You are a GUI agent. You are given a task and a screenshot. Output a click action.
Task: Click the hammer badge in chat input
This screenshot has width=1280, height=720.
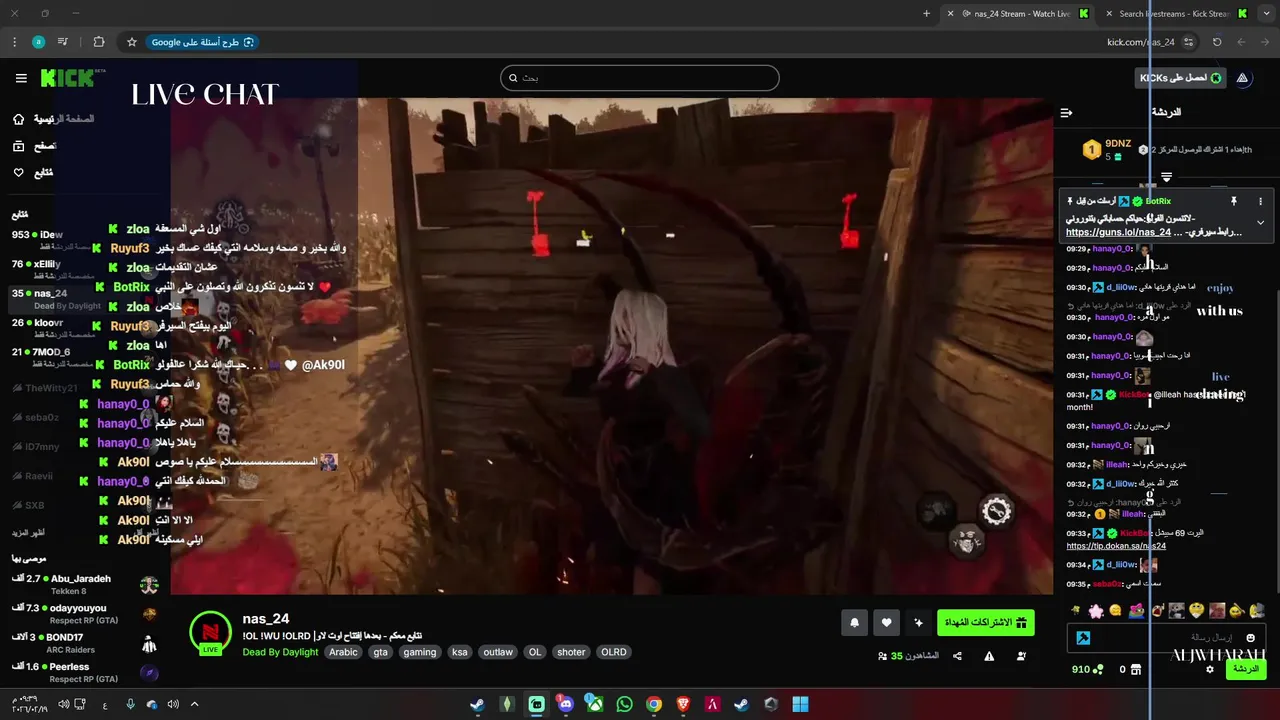(x=1083, y=637)
